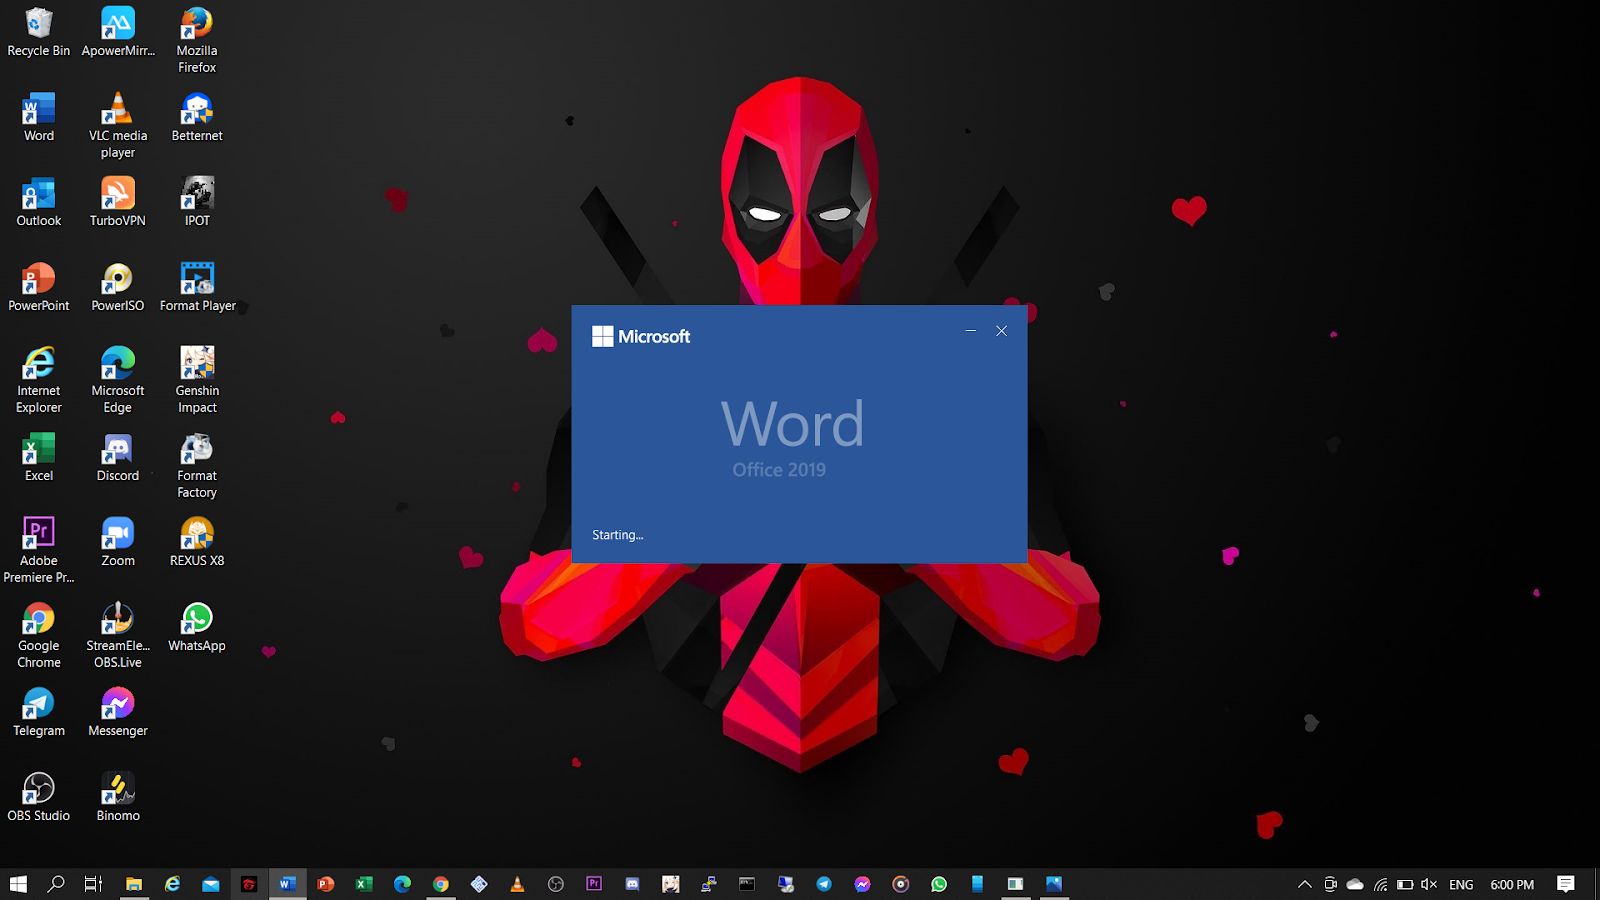
Task: Click the VLC cone on taskbar
Action: 517,884
